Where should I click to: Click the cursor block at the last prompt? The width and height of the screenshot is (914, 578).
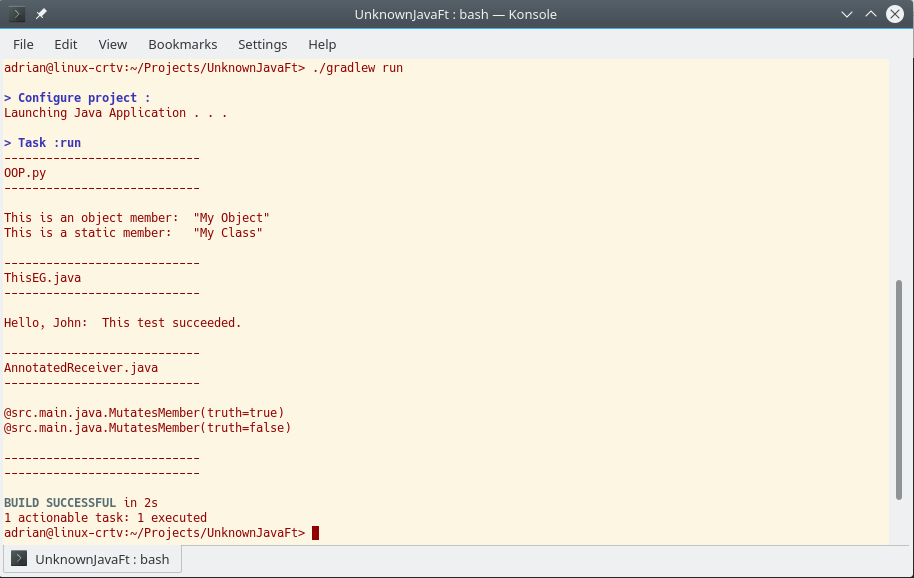(315, 533)
